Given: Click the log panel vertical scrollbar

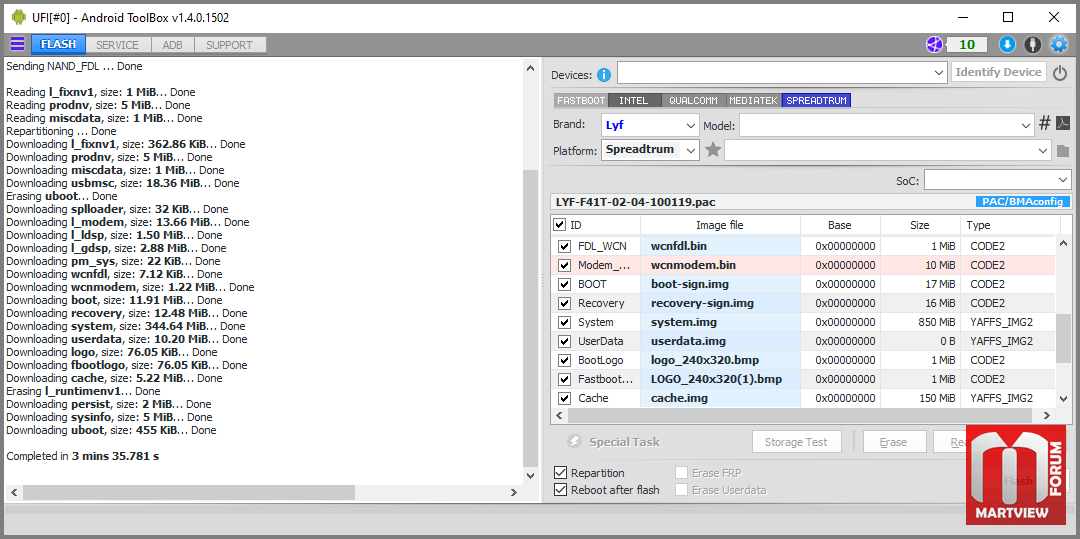Looking at the screenshot, I should (x=530, y=319).
